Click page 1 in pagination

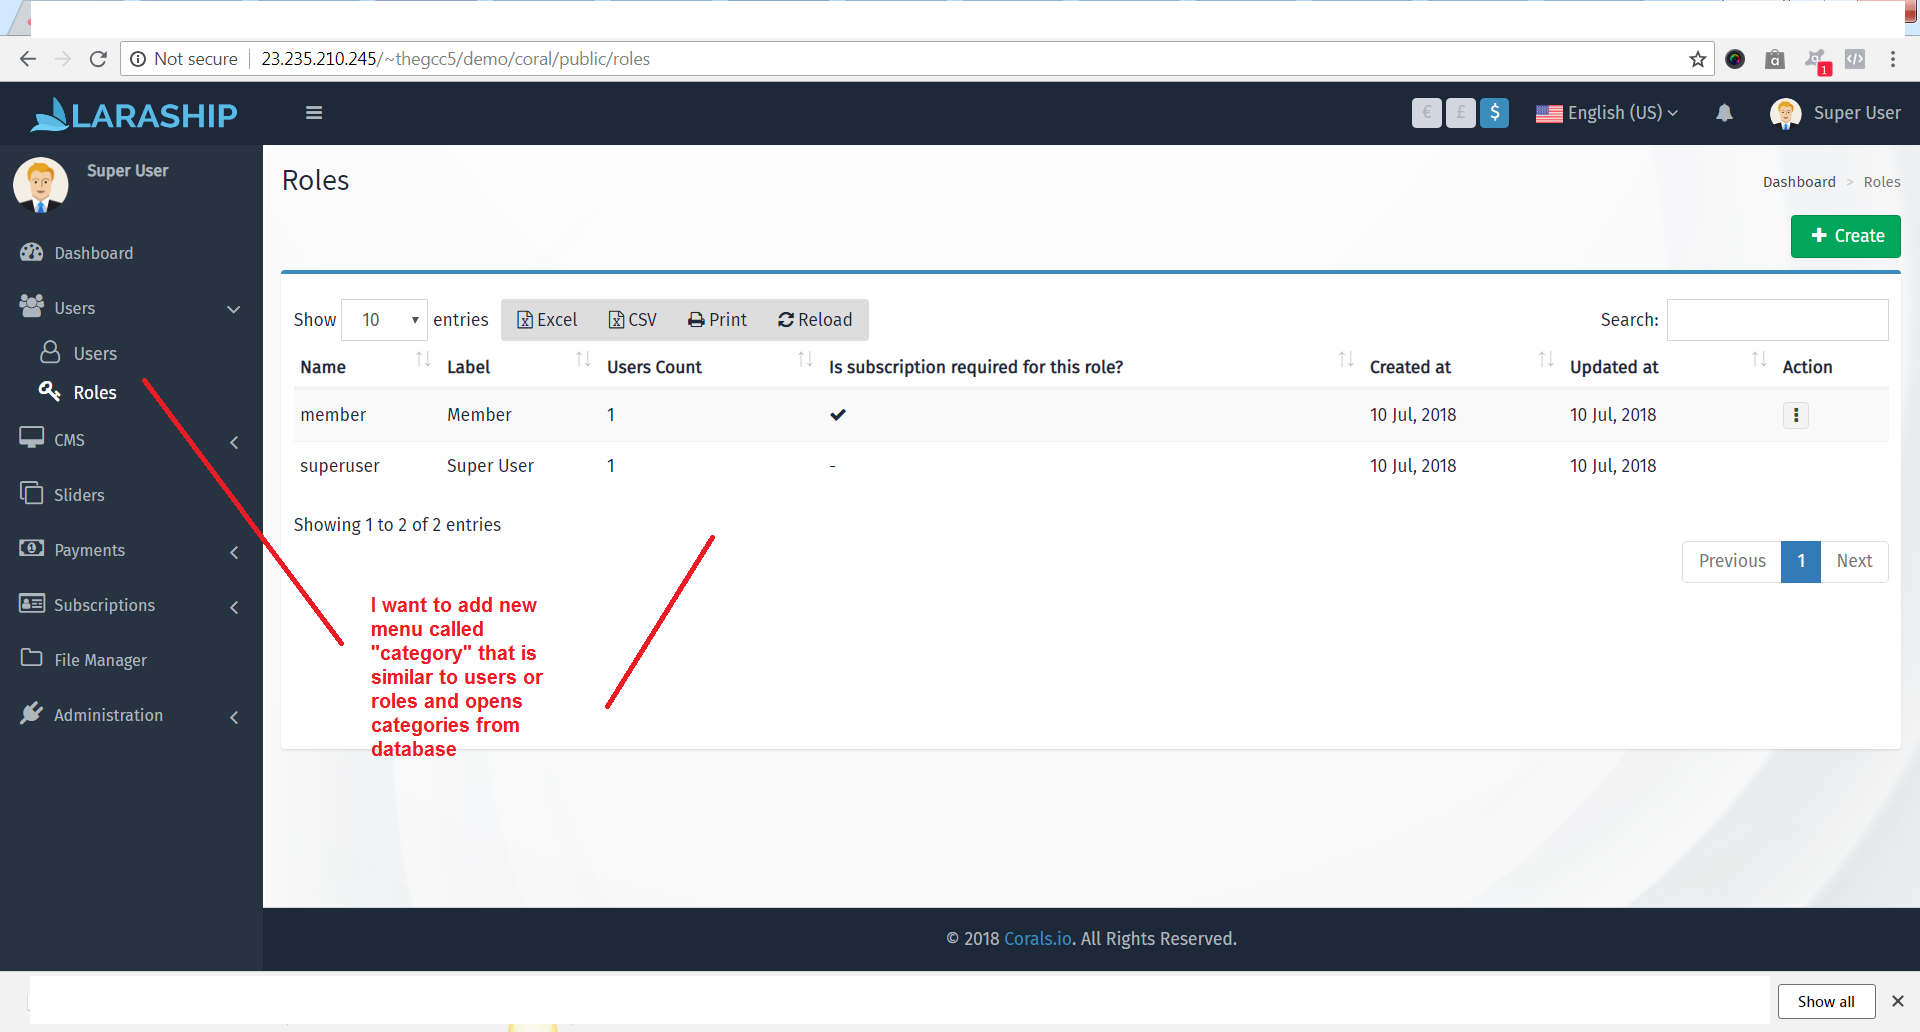[x=1801, y=561]
